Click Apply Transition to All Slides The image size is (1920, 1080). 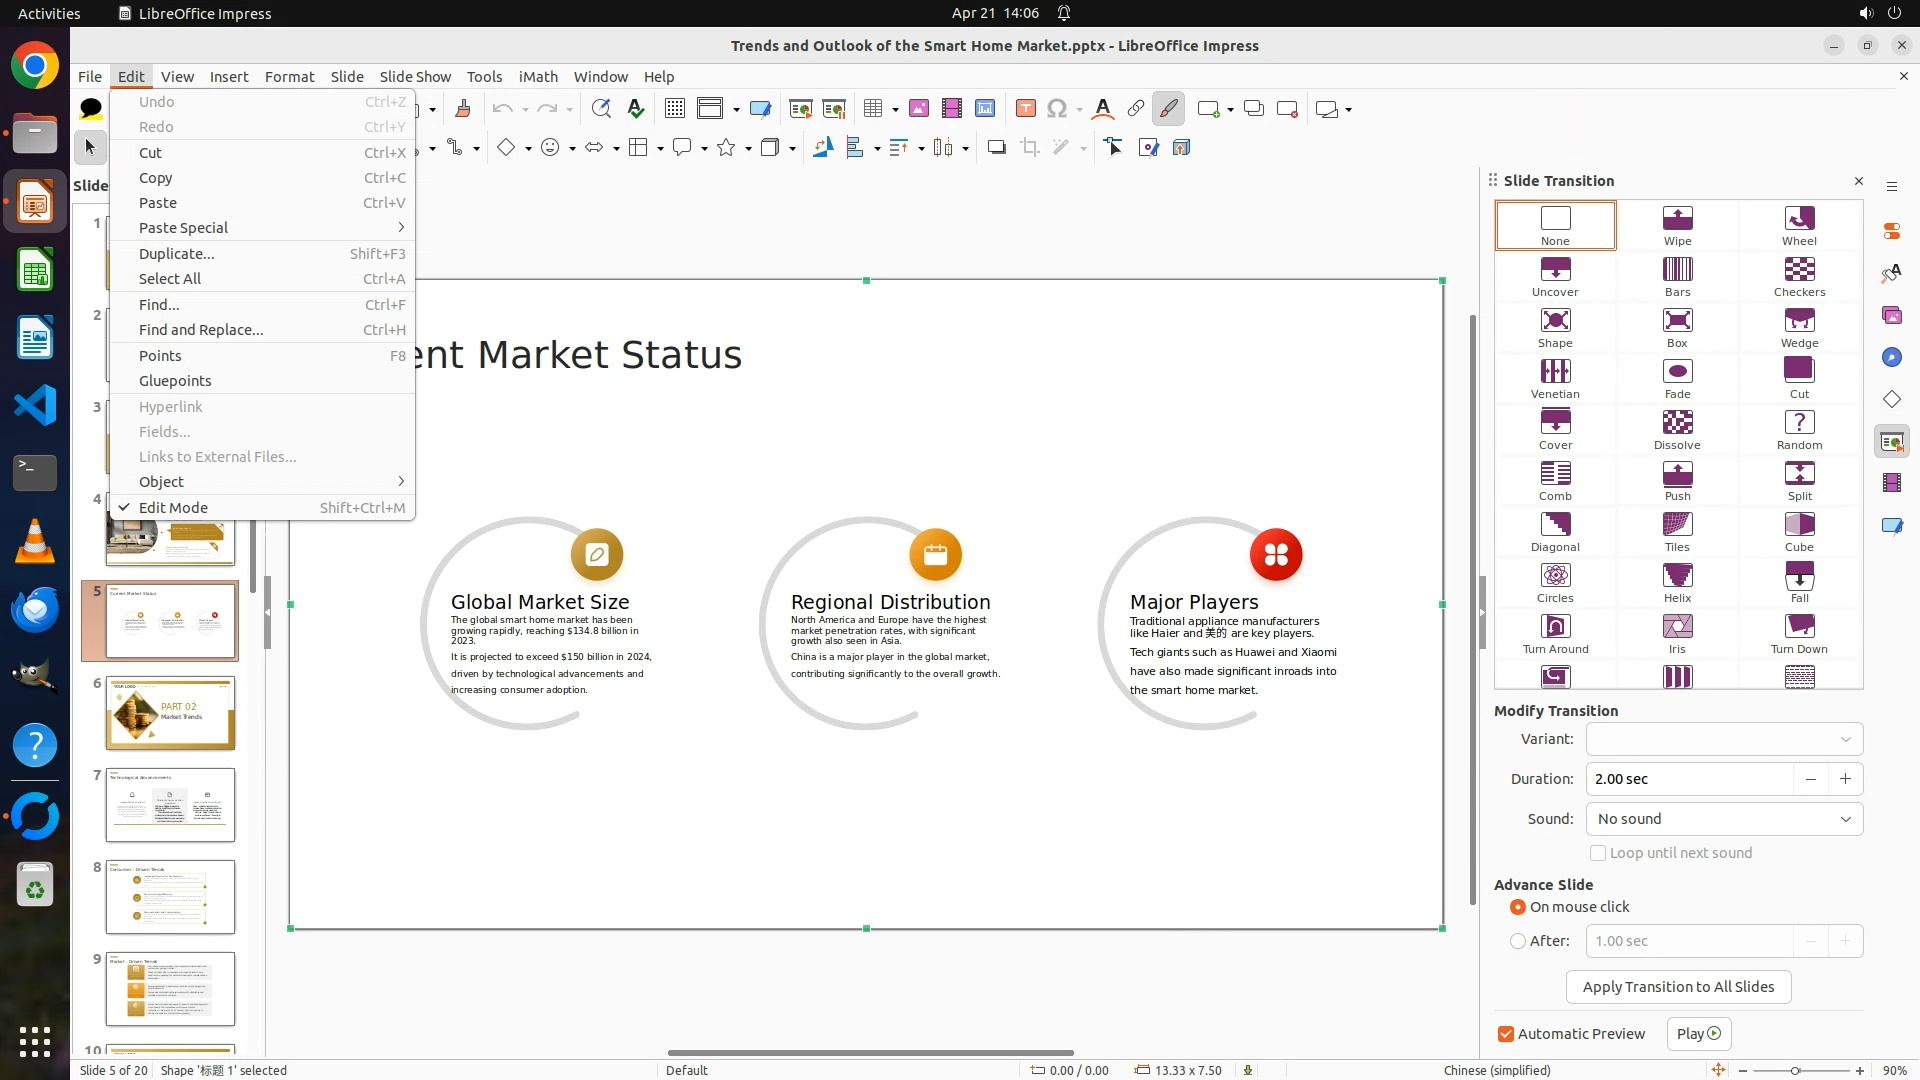[x=1678, y=987]
